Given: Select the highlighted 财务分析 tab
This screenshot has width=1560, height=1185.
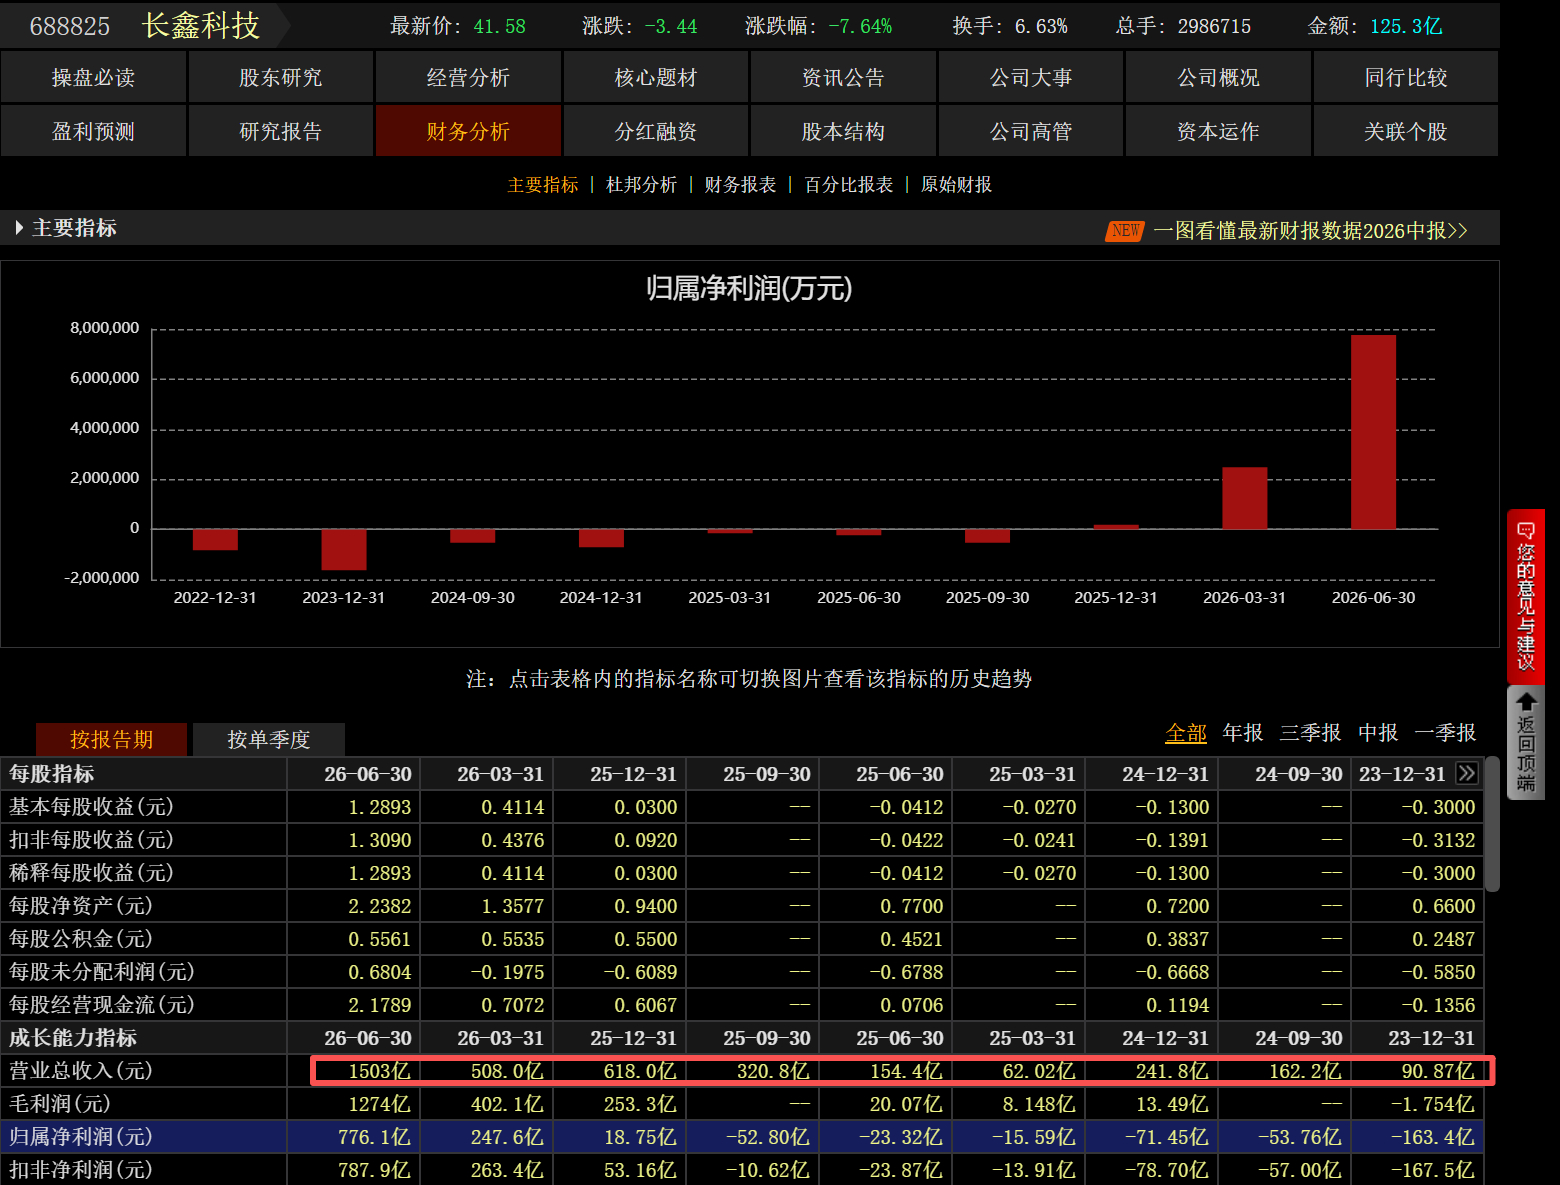Looking at the screenshot, I should pos(468,131).
